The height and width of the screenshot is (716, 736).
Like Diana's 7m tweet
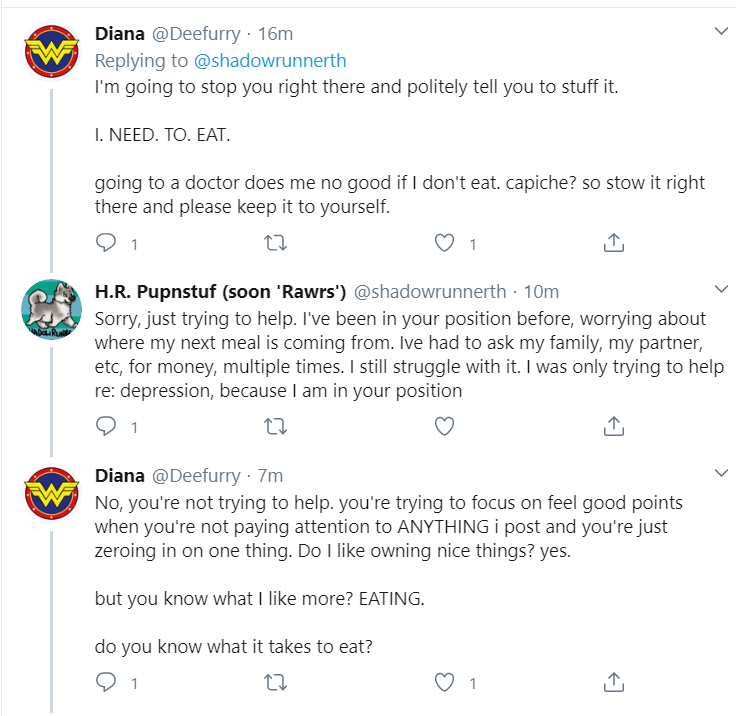click(x=444, y=683)
